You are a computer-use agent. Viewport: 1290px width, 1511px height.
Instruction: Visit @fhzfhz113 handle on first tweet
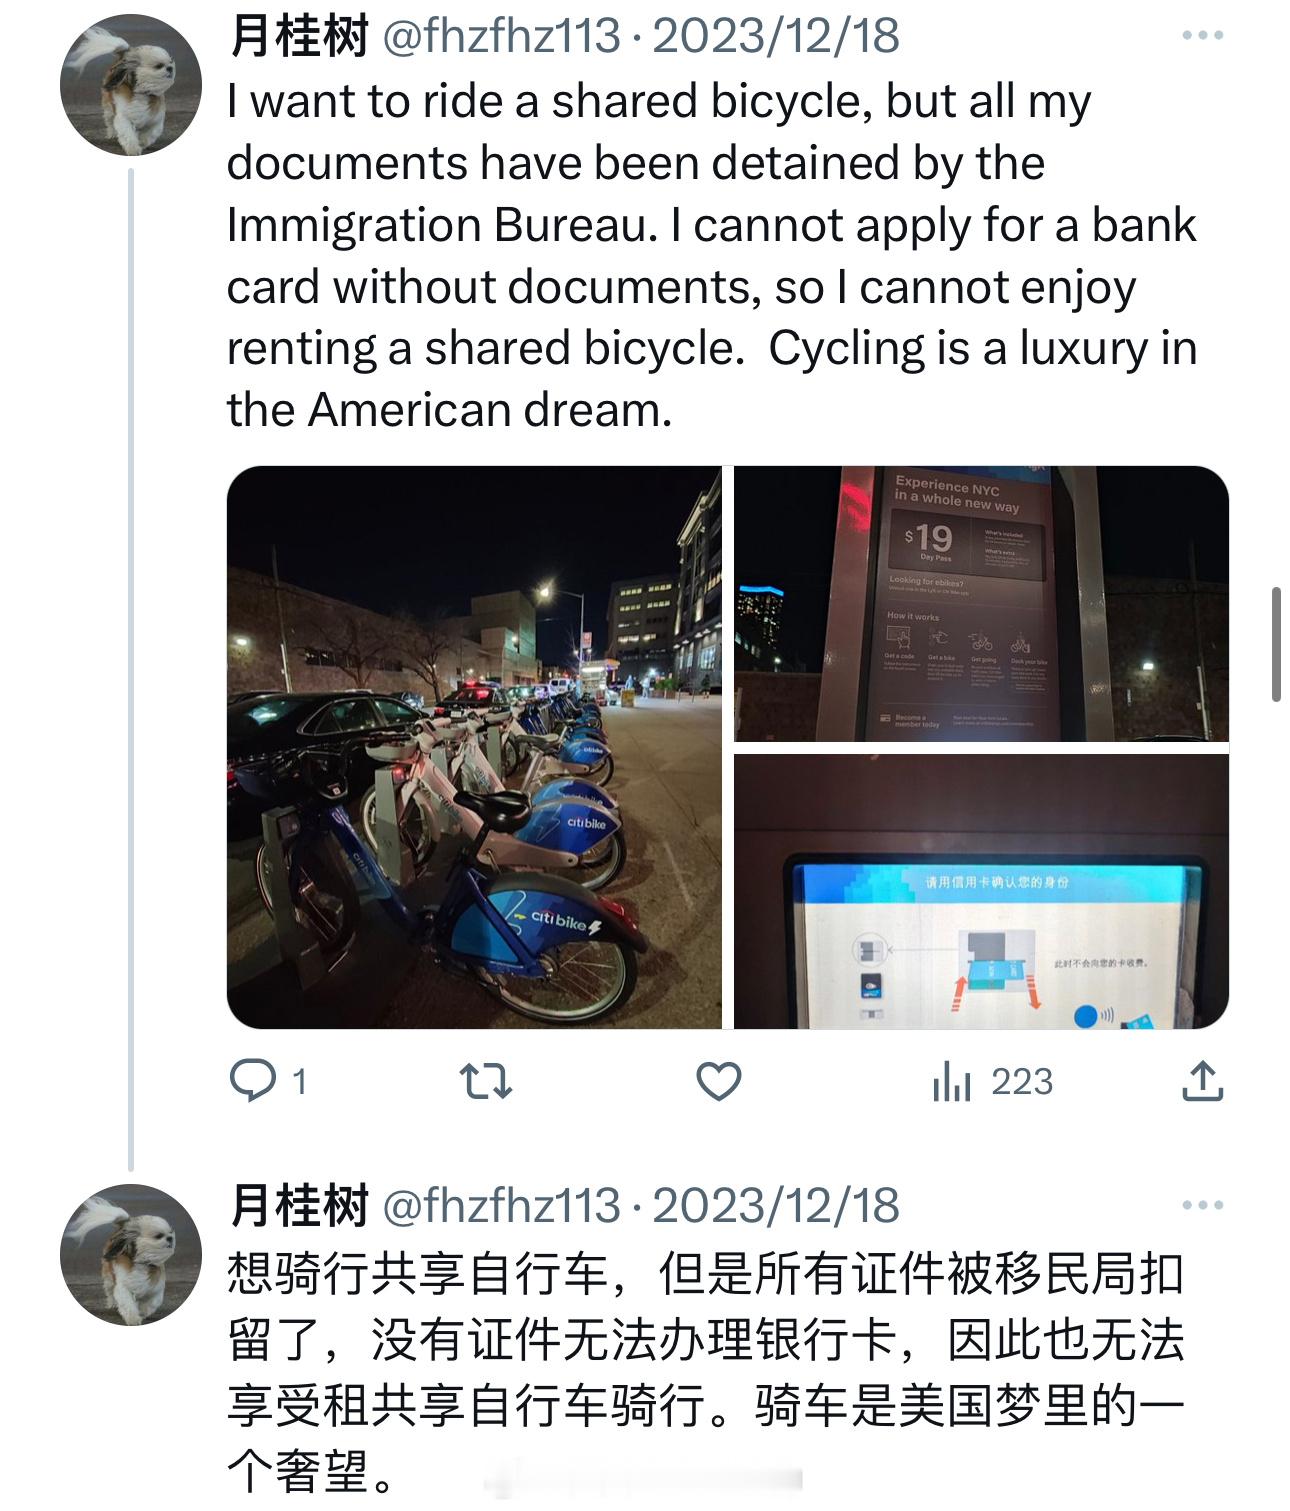point(501,37)
